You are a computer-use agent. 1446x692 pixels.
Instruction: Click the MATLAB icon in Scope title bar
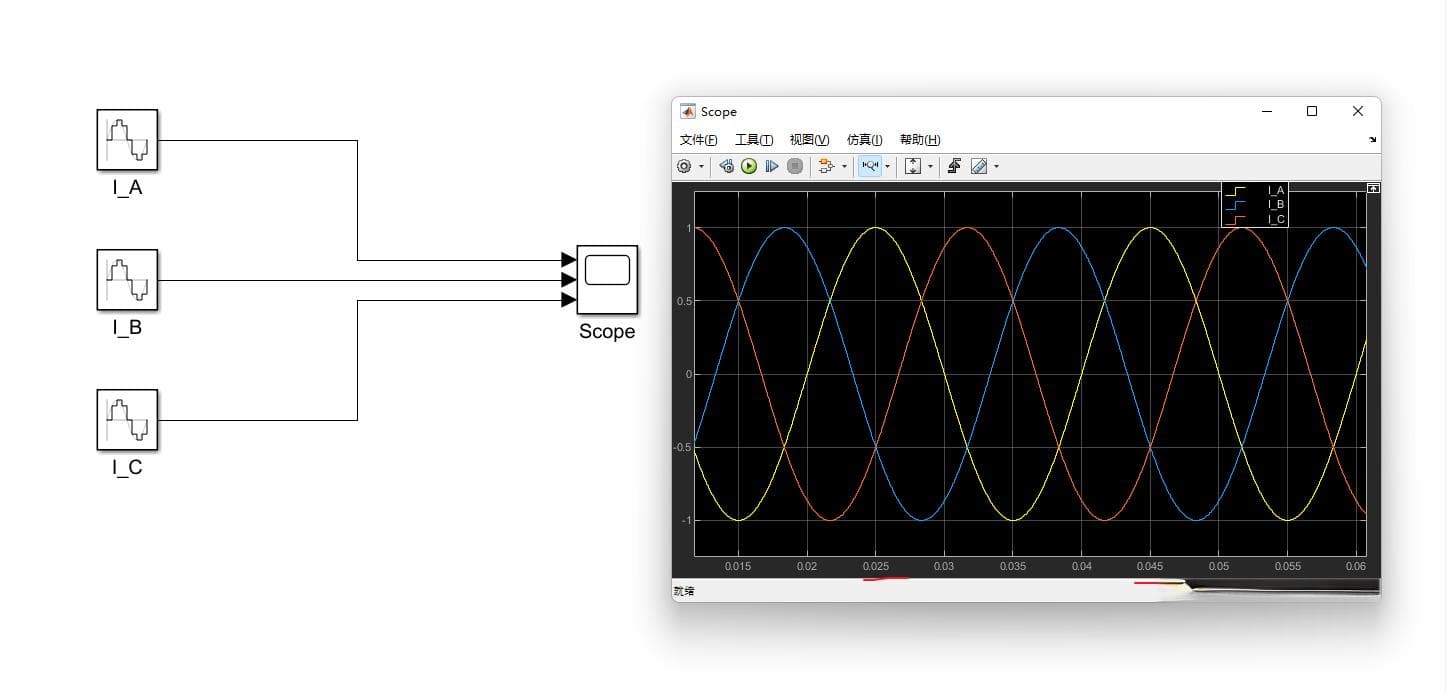pos(688,111)
